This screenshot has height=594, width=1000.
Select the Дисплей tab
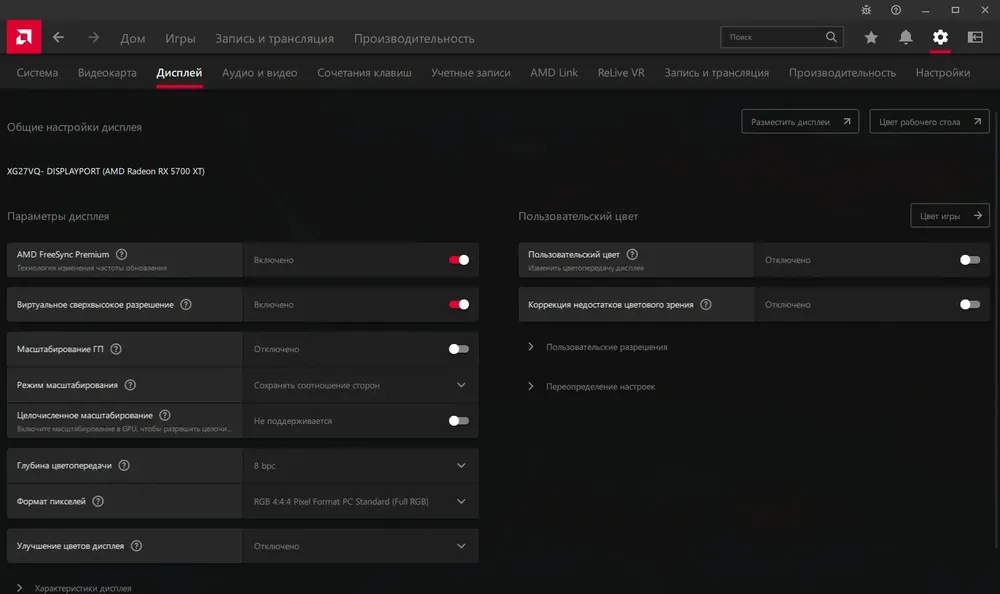click(x=179, y=73)
